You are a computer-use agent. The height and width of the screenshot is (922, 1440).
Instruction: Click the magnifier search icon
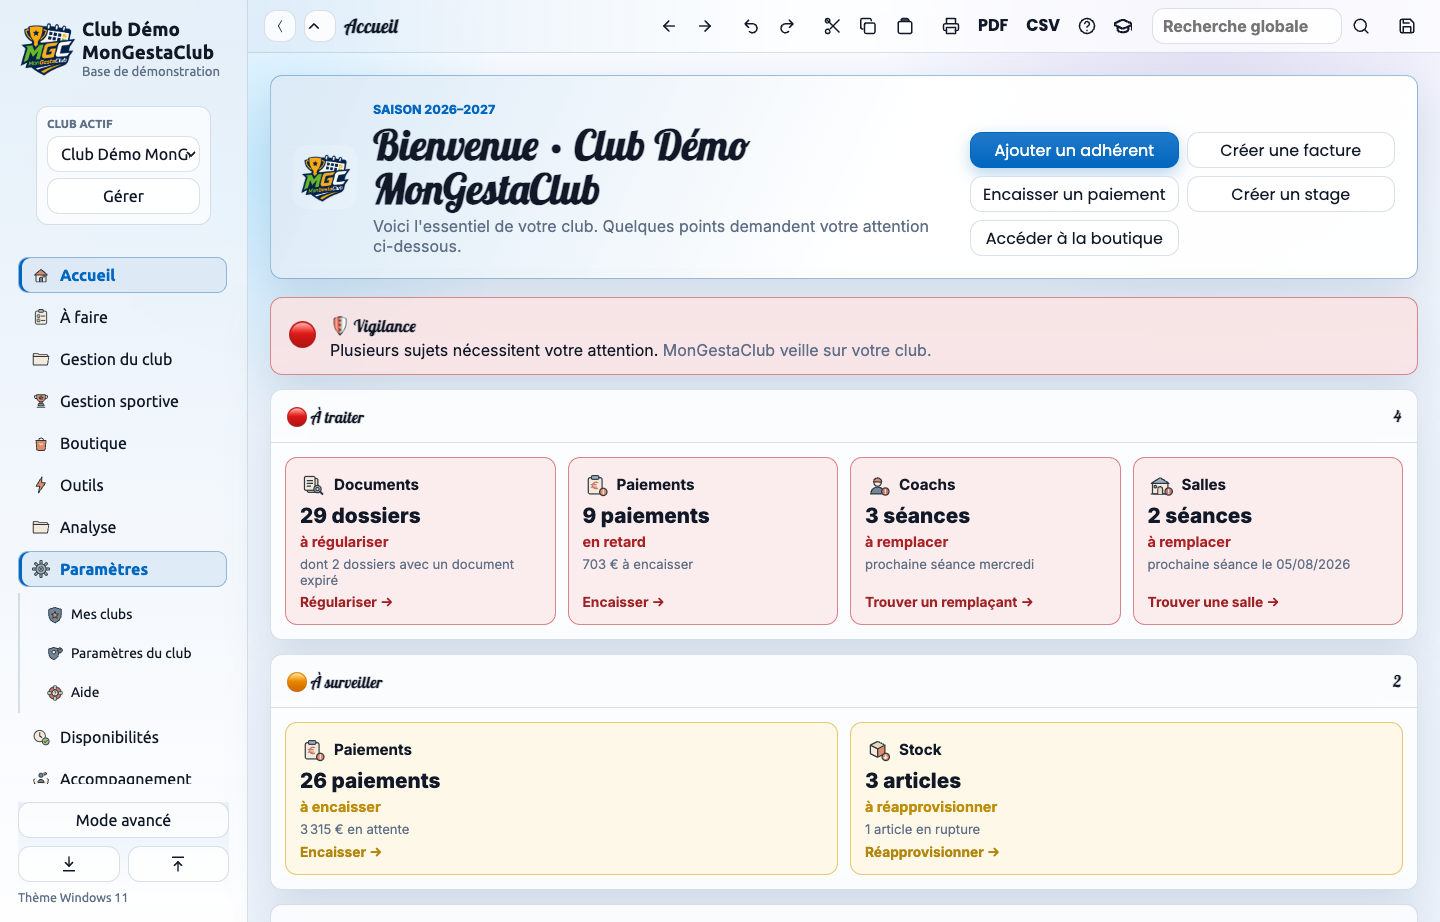(x=1361, y=26)
